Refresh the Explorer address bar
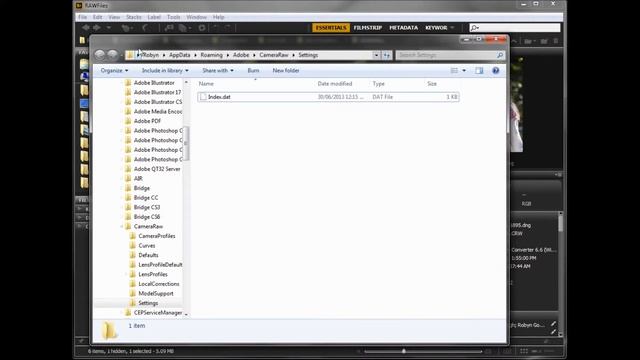The width and height of the screenshot is (640, 360). click(x=387, y=55)
